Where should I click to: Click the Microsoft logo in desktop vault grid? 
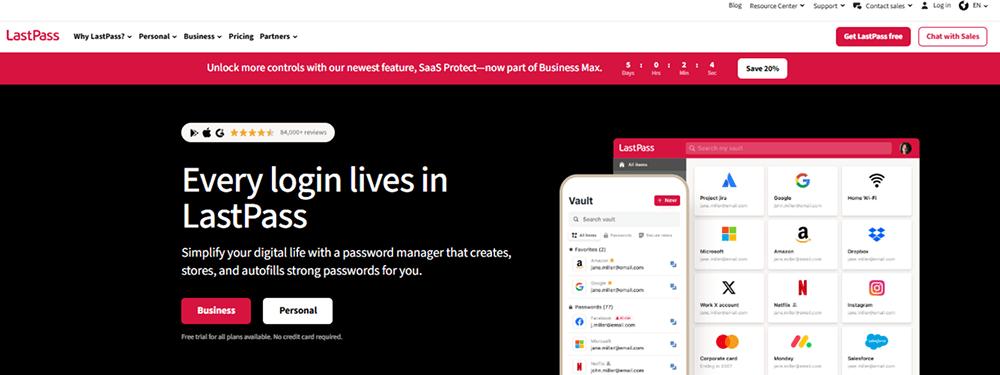pyautogui.click(x=728, y=234)
